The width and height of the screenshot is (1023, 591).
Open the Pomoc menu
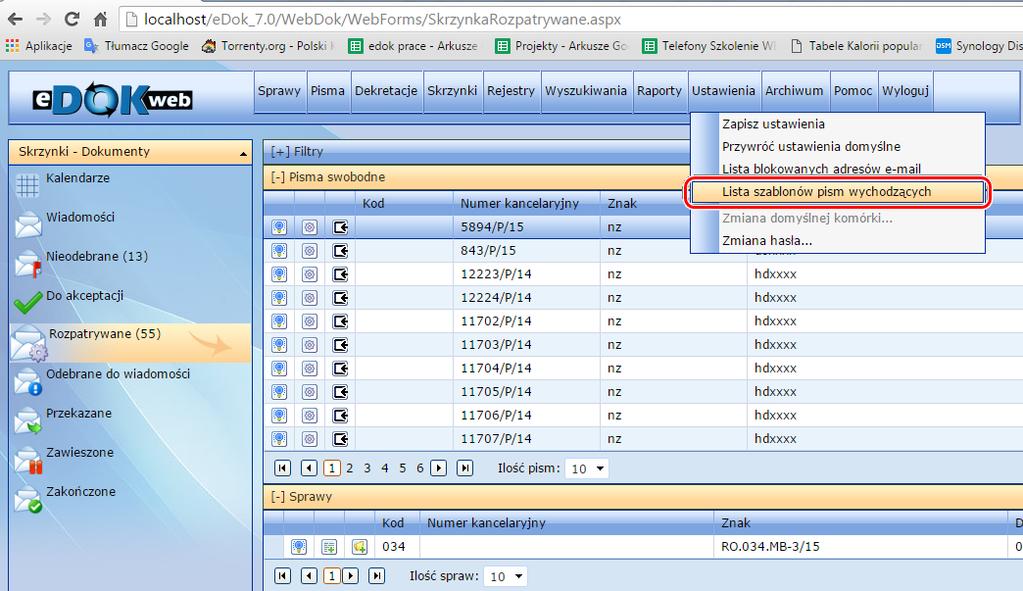point(853,91)
